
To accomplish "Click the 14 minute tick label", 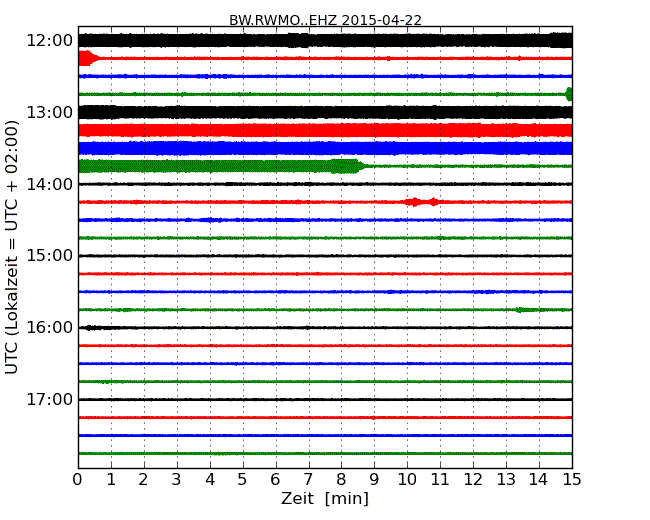I will 538,480.
